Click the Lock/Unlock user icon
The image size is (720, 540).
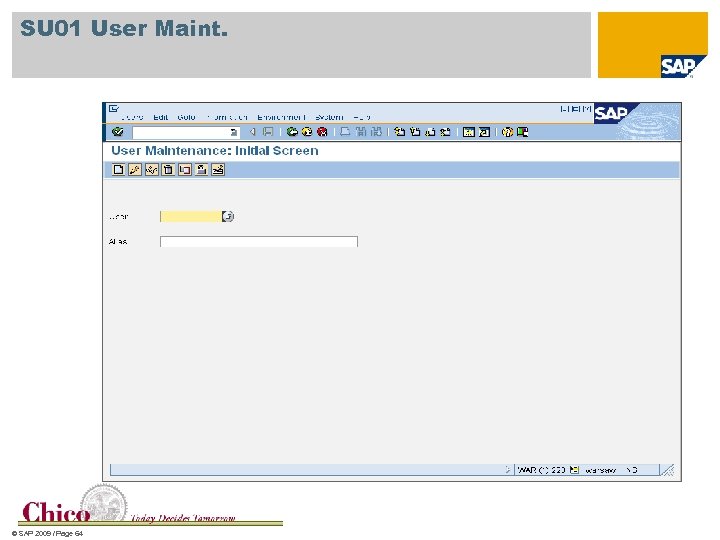(x=201, y=169)
